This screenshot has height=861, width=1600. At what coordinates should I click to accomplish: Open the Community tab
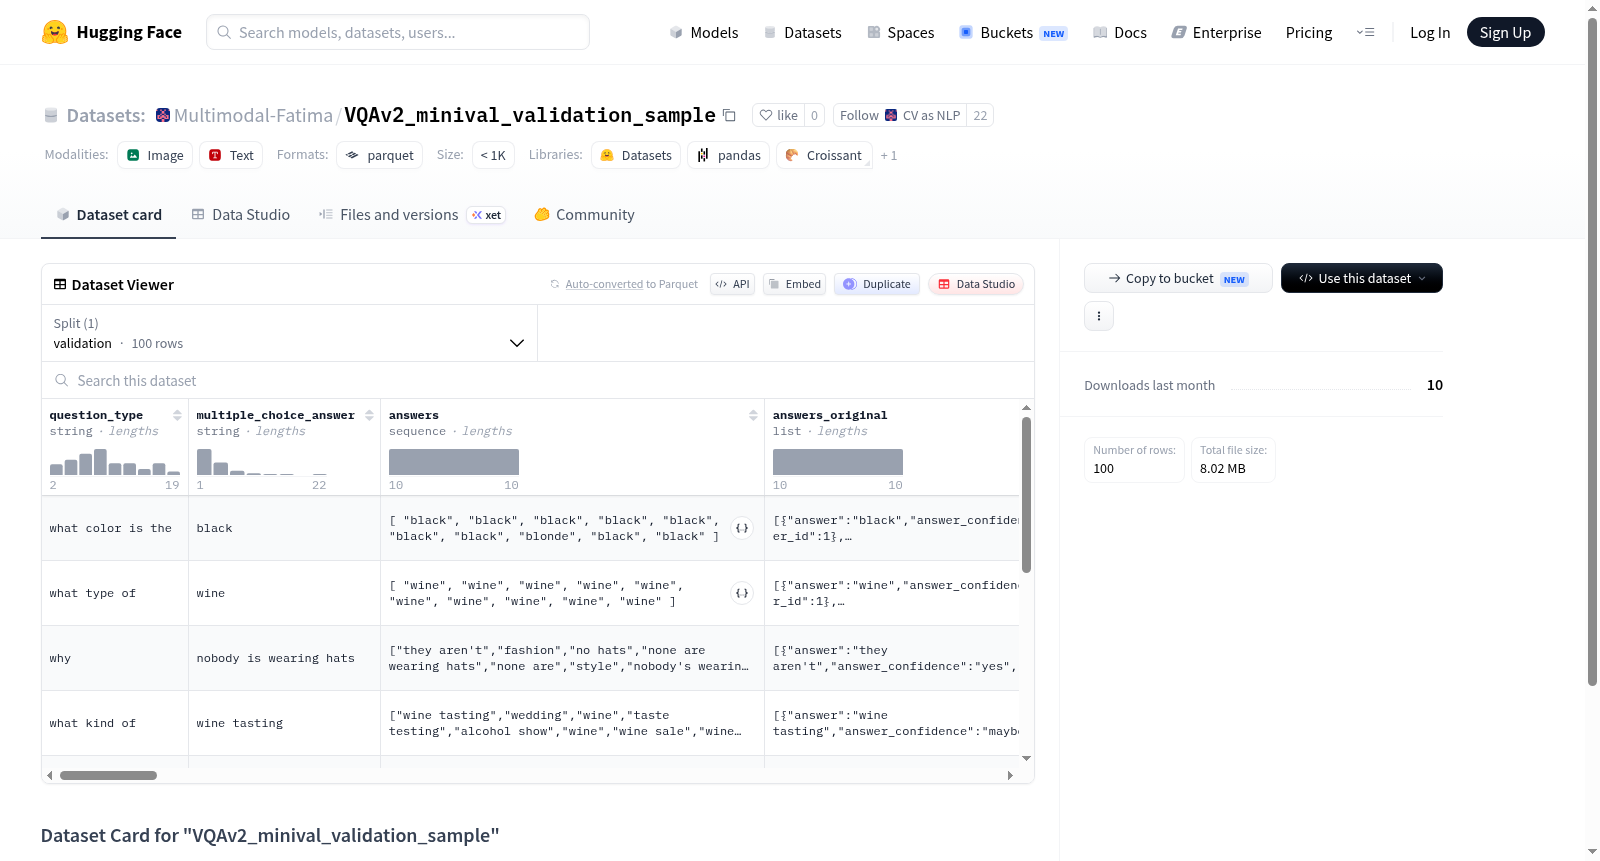[x=584, y=215]
